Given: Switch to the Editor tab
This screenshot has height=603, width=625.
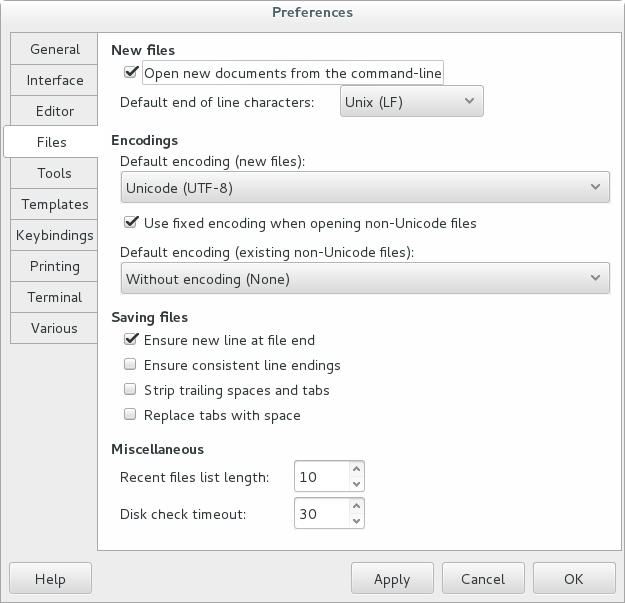Looking at the screenshot, I should 55,111.
